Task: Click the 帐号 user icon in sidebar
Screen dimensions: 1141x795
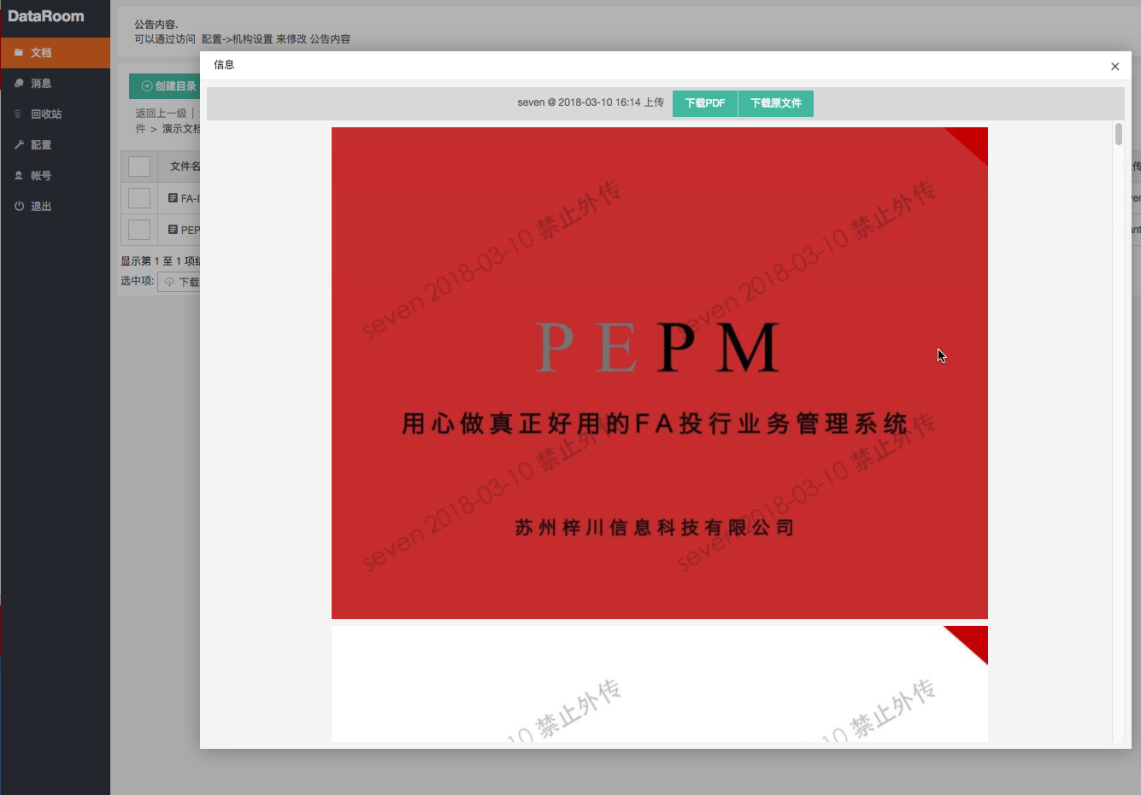Action: (18, 175)
